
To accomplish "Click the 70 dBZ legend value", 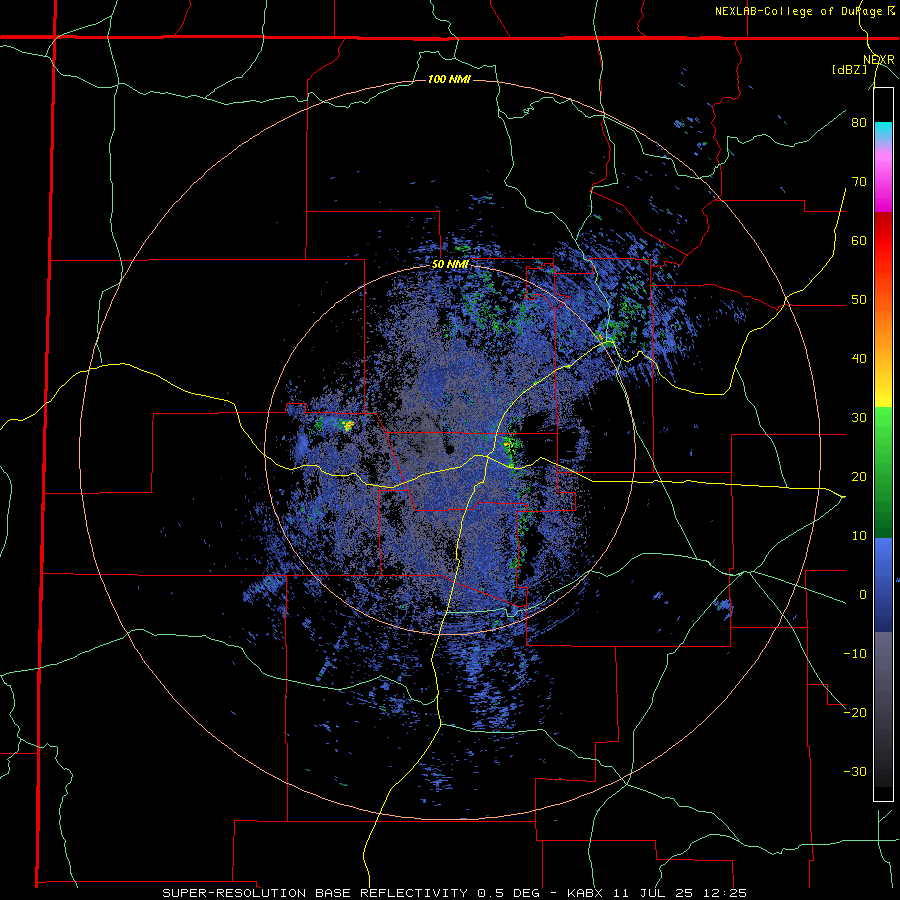I will pyautogui.click(x=859, y=181).
